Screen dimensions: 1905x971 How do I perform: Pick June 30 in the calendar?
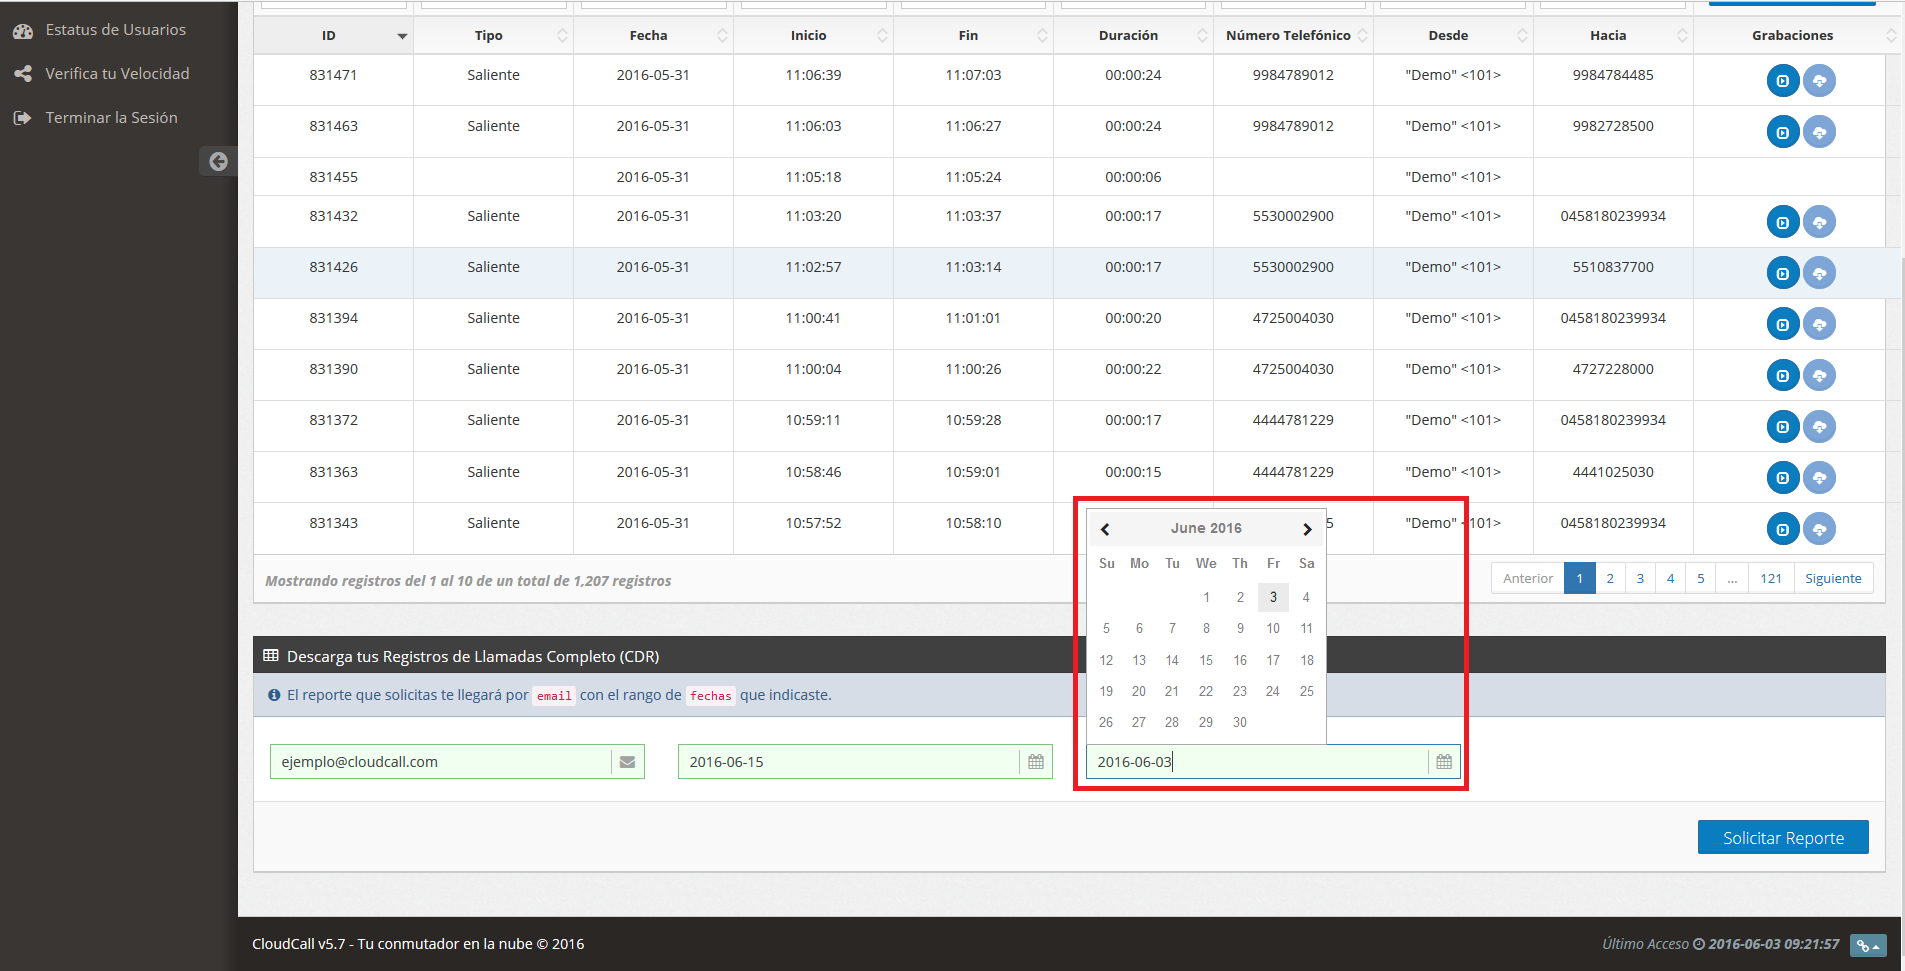point(1240,722)
